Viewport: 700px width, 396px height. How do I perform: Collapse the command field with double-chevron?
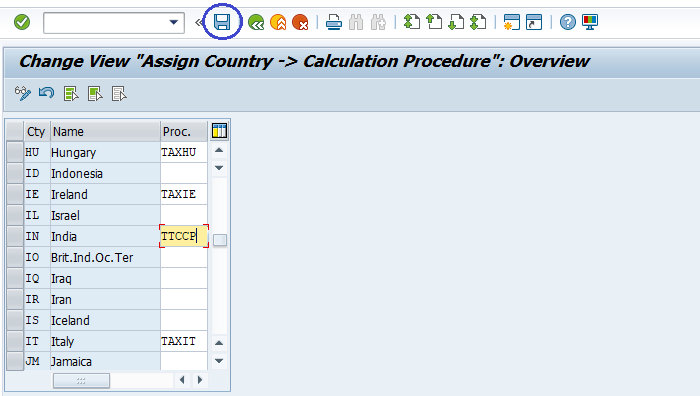[198, 22]
